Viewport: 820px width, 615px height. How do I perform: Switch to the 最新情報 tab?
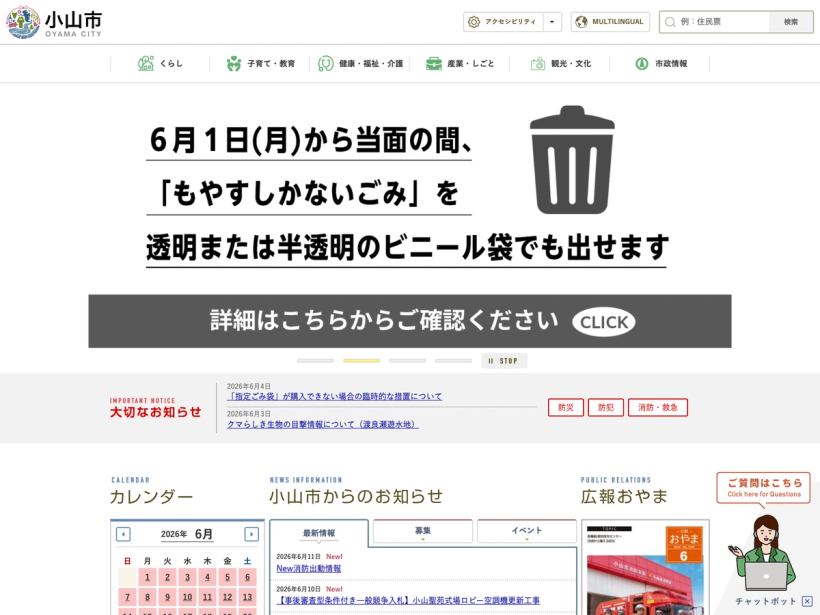click(x=319, y=533)
